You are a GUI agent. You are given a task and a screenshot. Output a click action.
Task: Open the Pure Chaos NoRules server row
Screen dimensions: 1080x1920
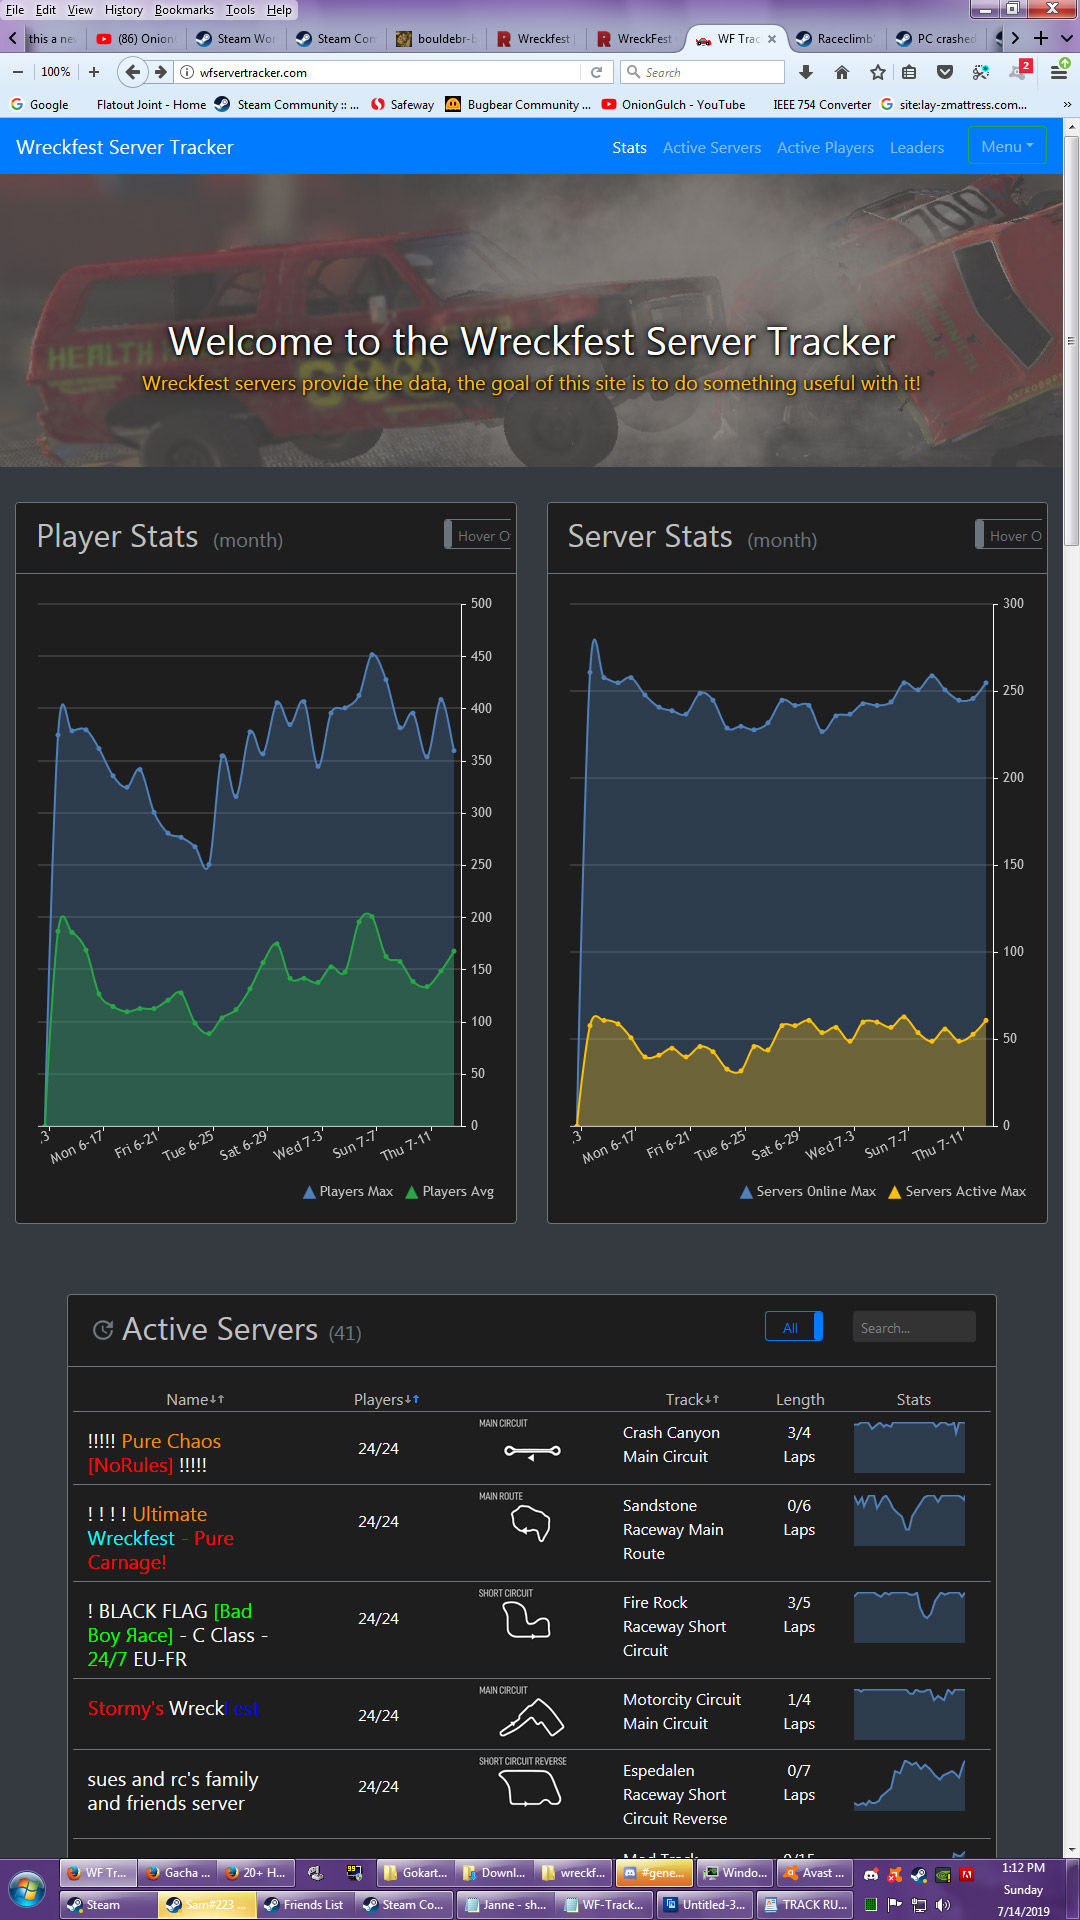[532, 1448]
